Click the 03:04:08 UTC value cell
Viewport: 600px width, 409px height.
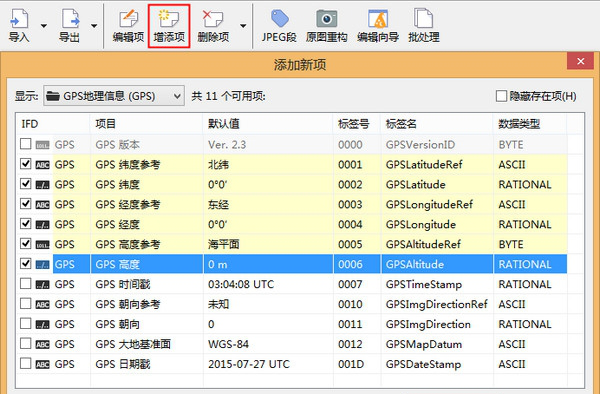pyautogui.click(x=241, y=285)
